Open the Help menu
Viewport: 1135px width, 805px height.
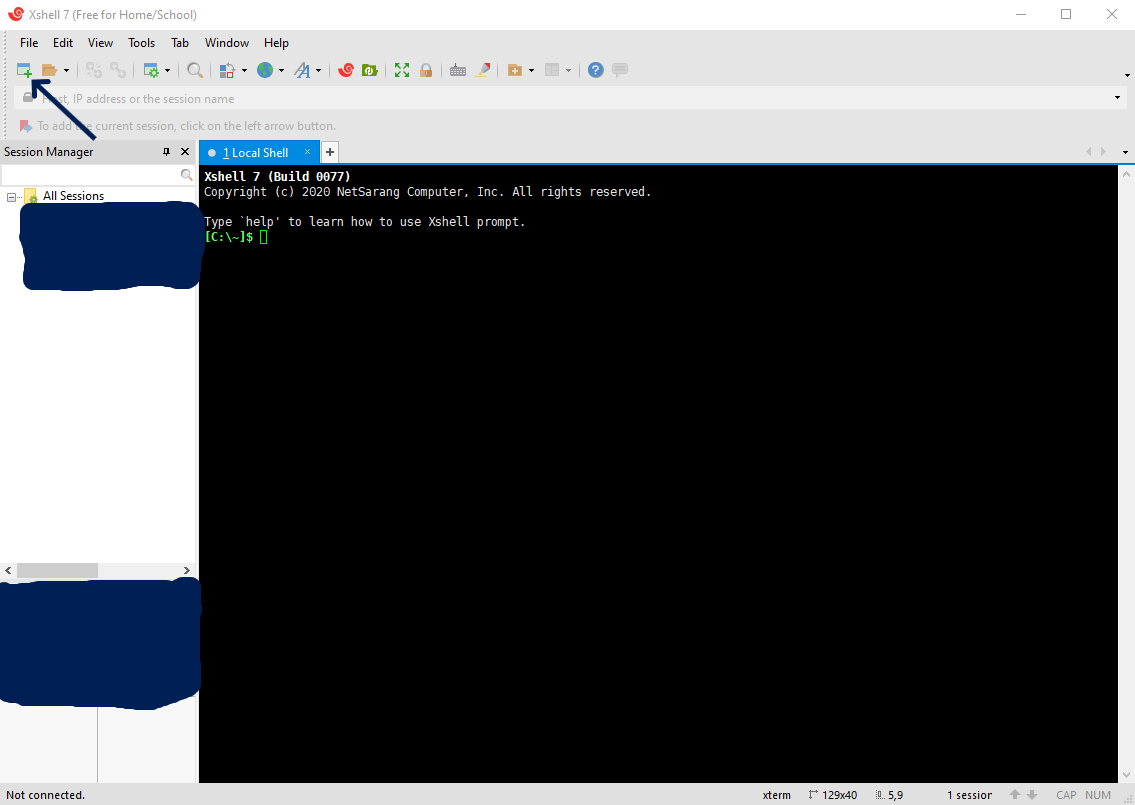(276, 43)
